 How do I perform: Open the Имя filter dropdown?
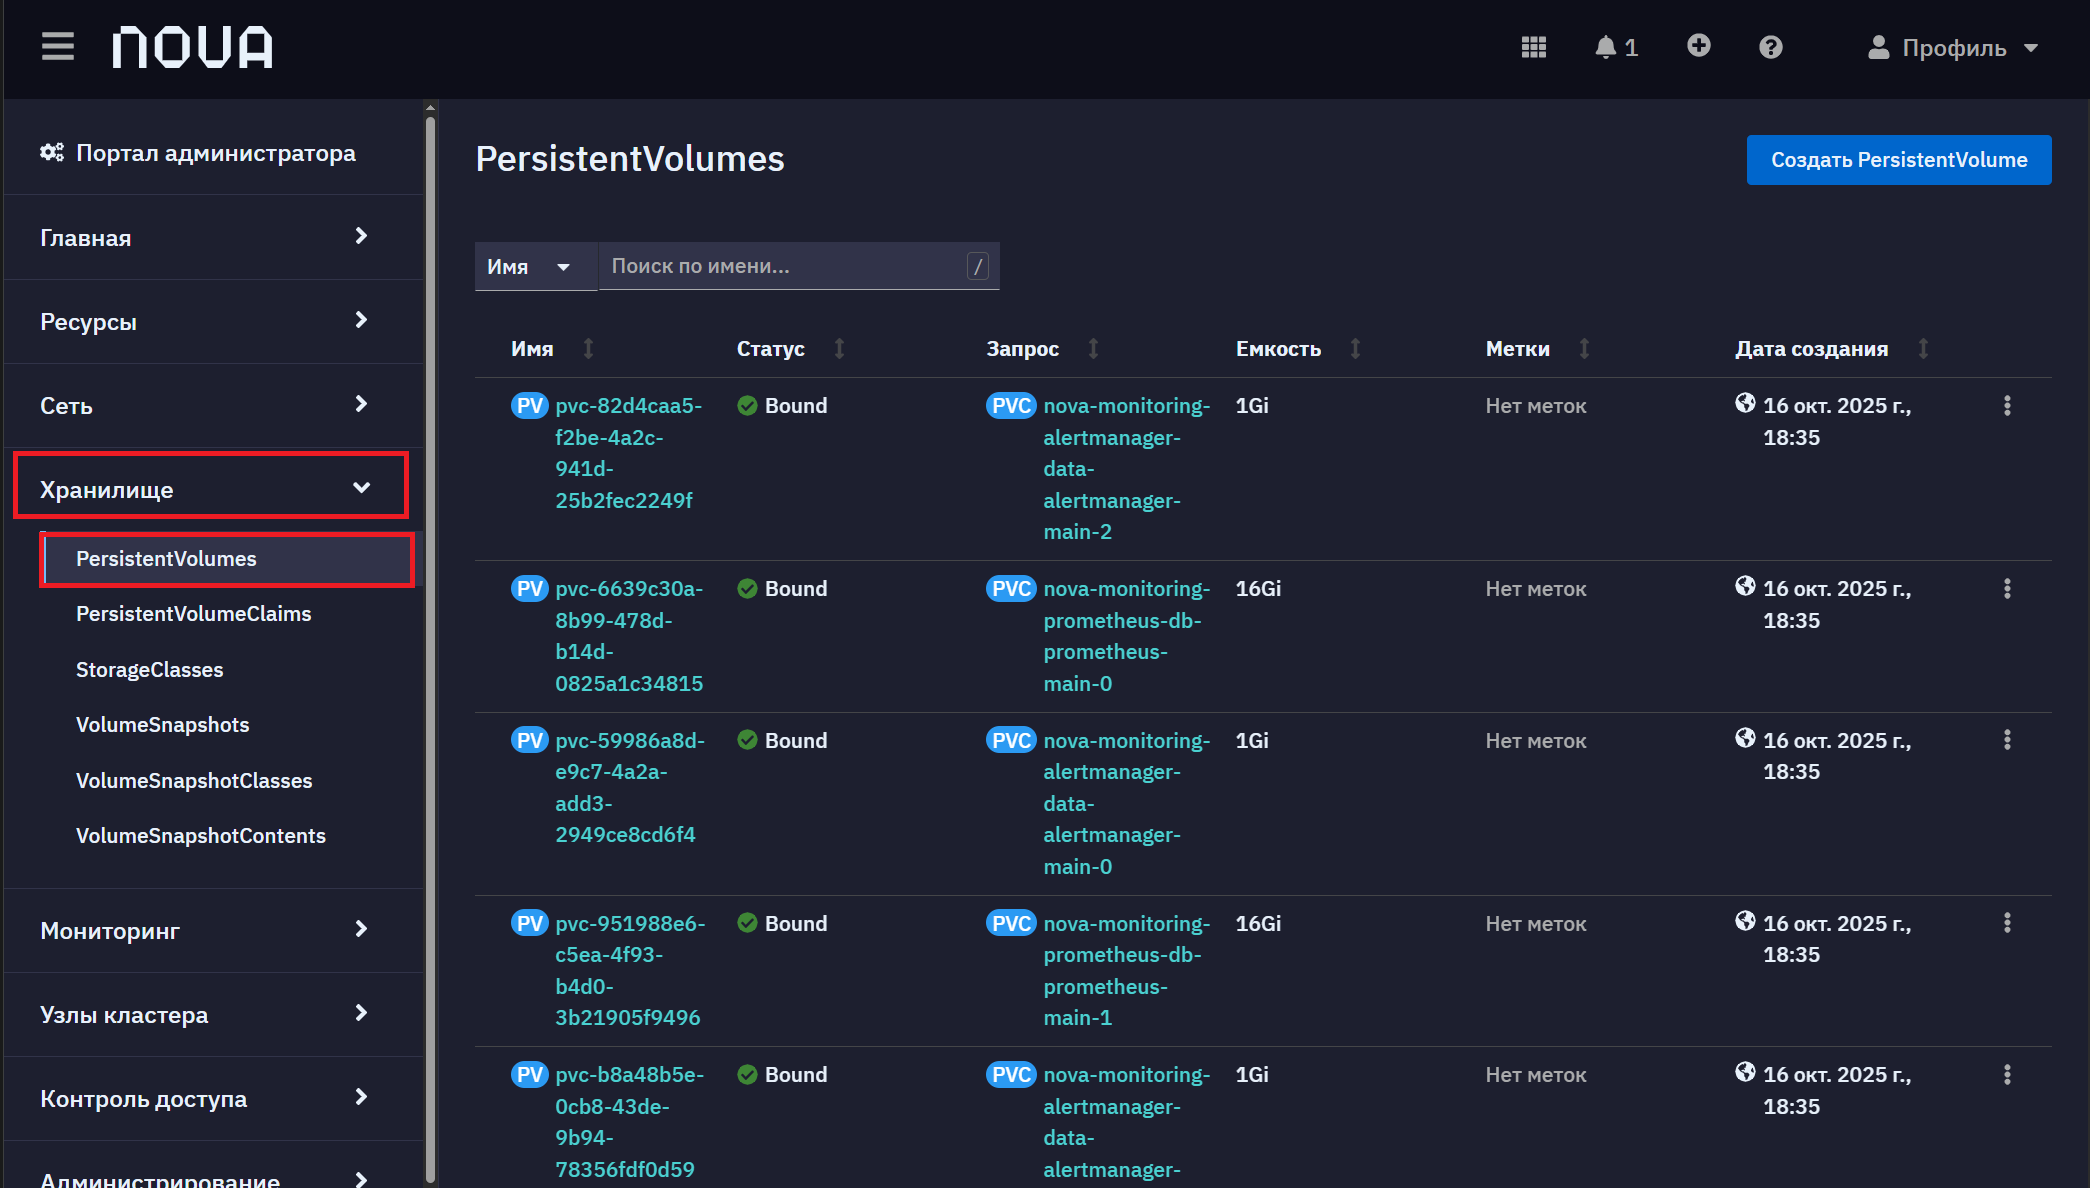(535, 266)
